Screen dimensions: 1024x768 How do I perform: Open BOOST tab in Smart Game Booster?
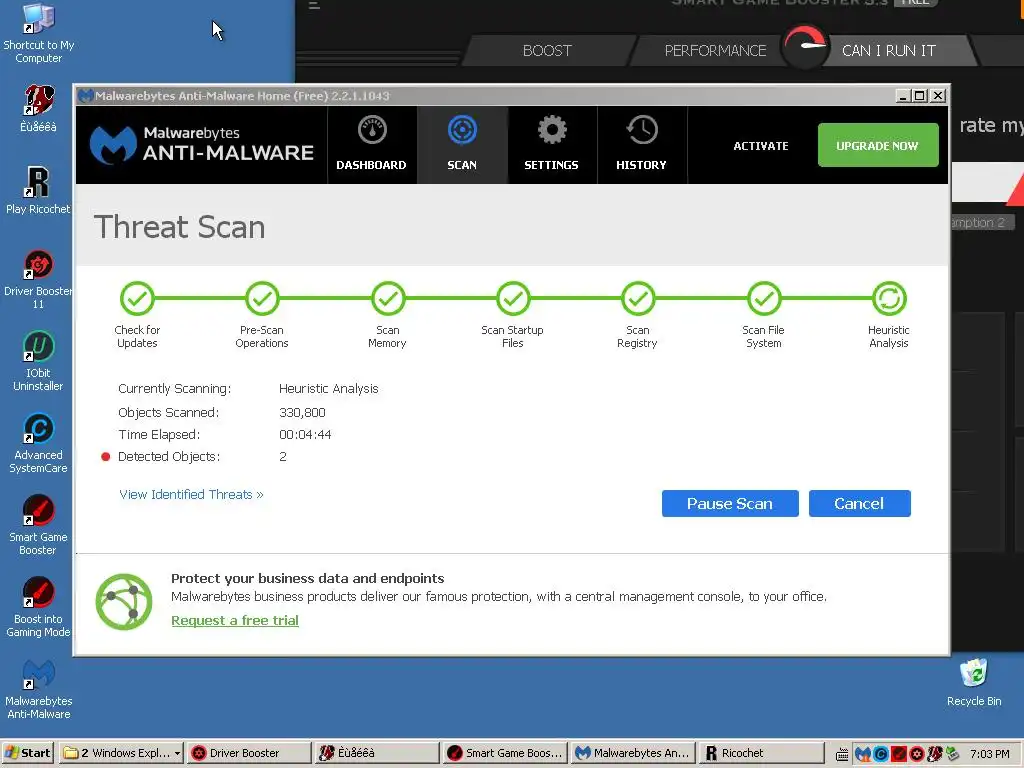pos(547,51)
